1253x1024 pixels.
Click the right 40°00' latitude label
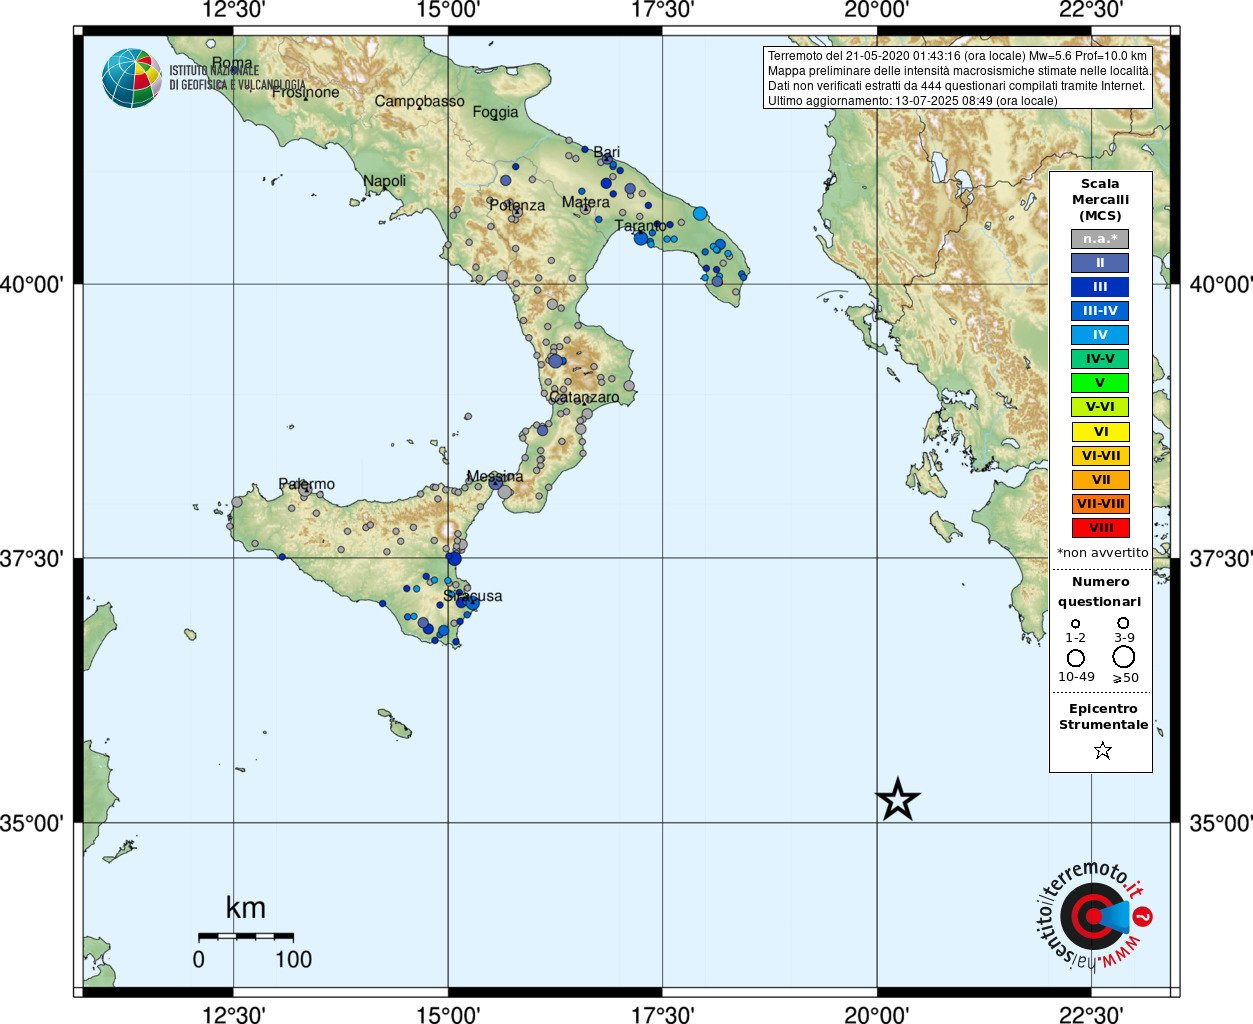click(x=1221, y=284)
